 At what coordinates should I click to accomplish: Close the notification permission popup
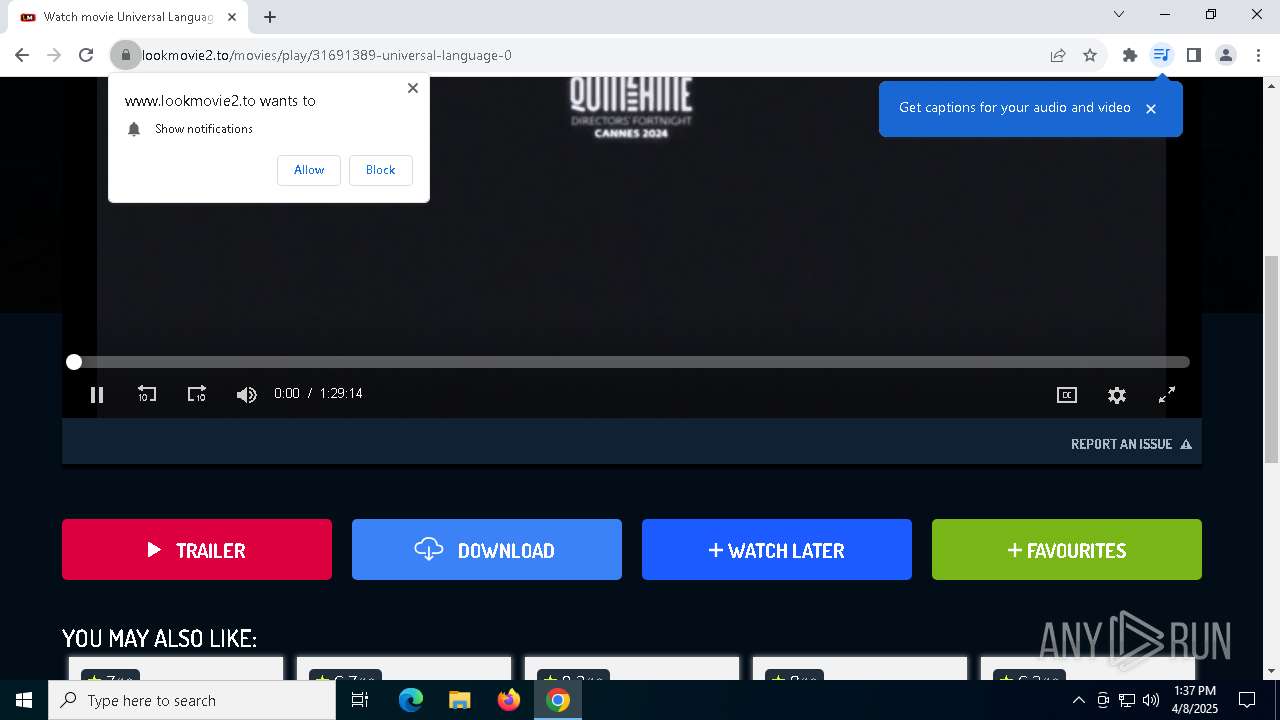(413, 88)
